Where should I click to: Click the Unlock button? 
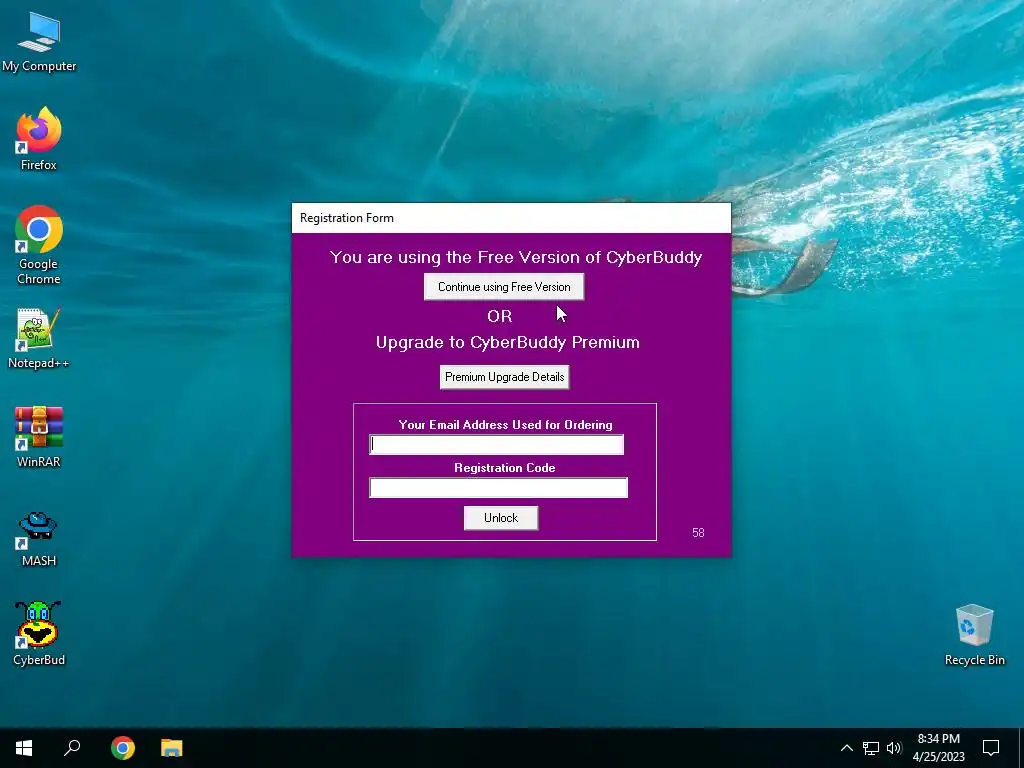pyautogui.click(x=501, y=518)
